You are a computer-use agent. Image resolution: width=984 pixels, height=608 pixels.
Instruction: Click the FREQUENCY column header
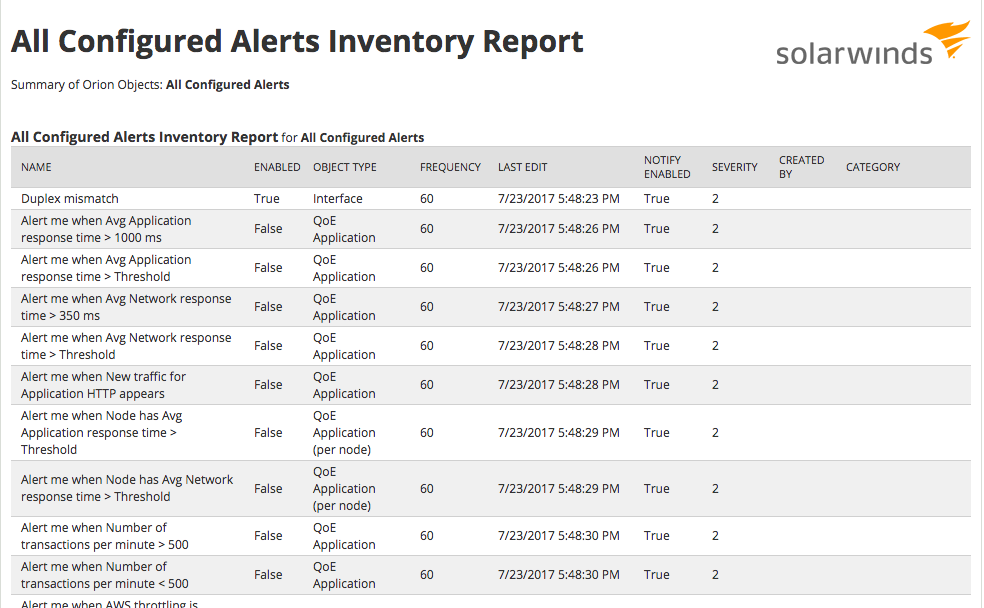[x=450, y=167]
